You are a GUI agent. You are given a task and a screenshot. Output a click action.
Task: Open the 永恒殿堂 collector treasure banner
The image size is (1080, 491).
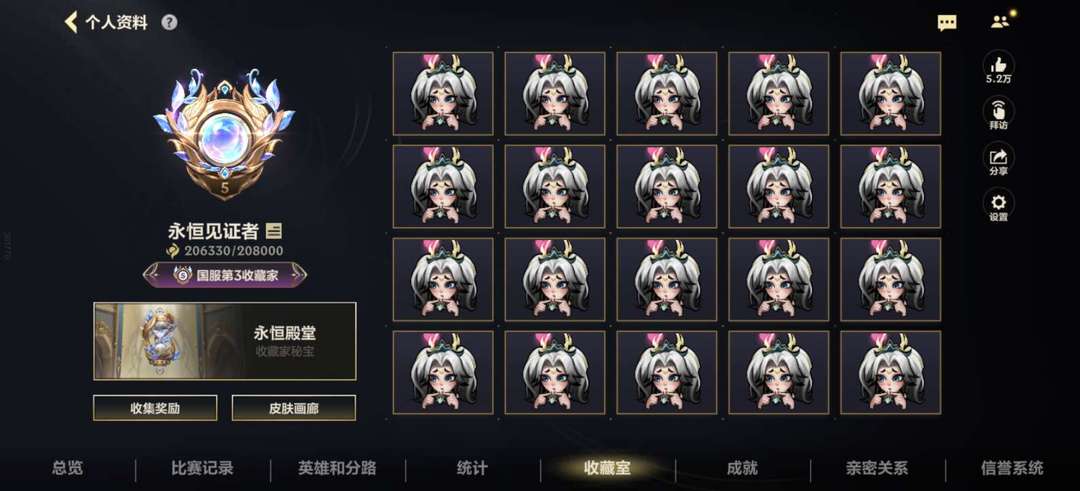pos(225,341)
